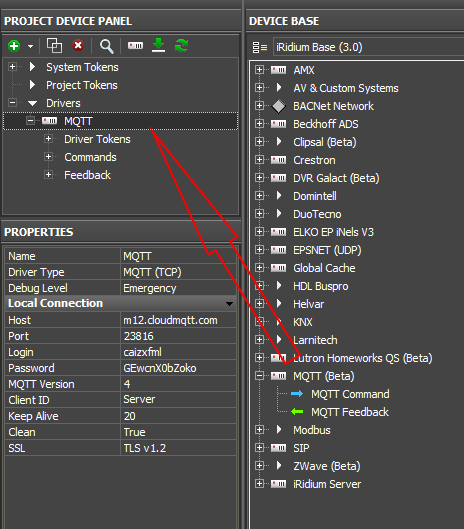Click the Global Cache device icon

[278, 268]
